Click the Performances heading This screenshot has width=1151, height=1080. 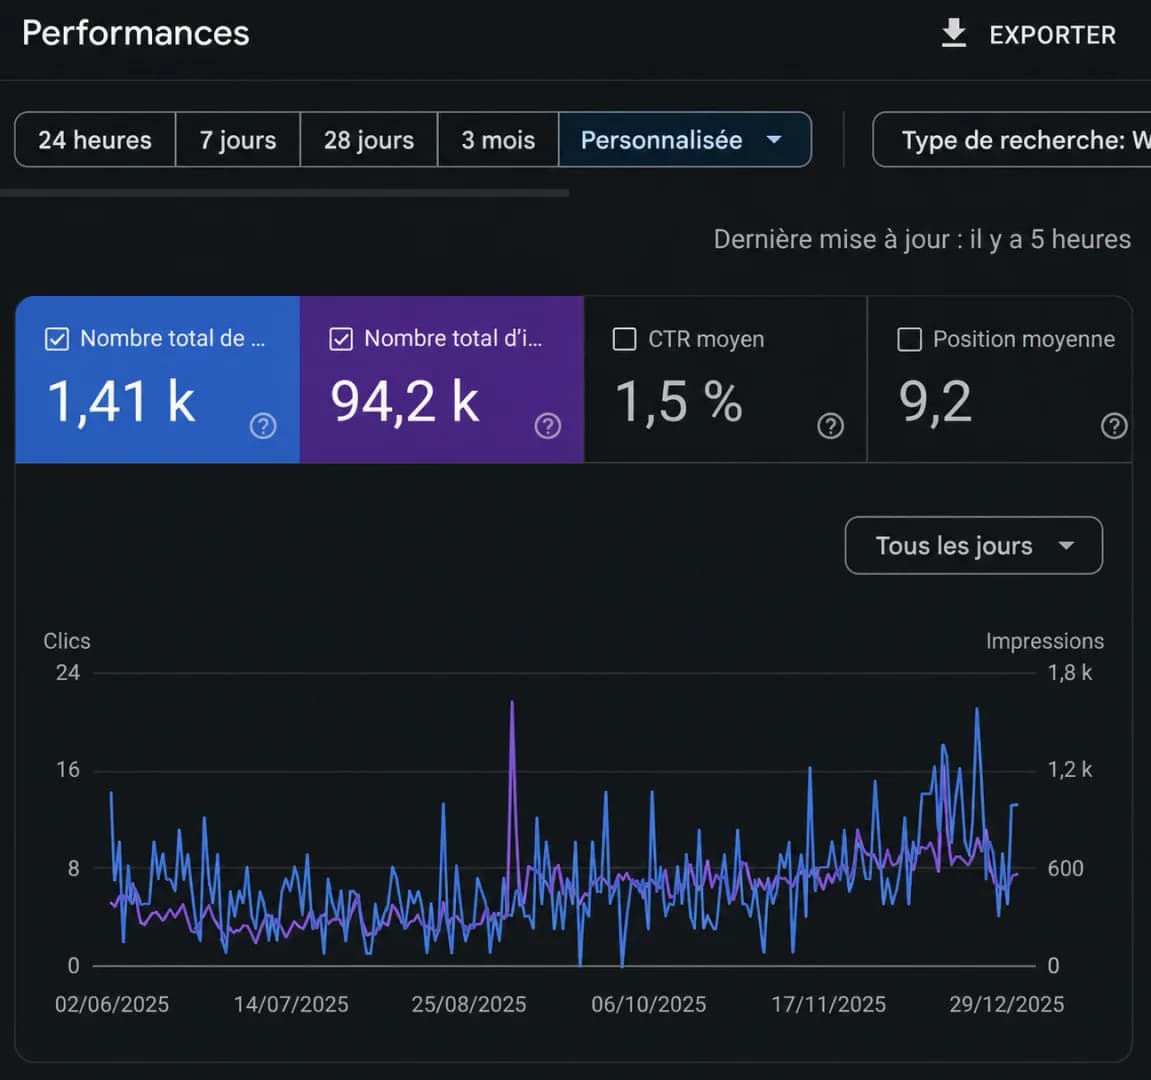click(x=136, y=33)
